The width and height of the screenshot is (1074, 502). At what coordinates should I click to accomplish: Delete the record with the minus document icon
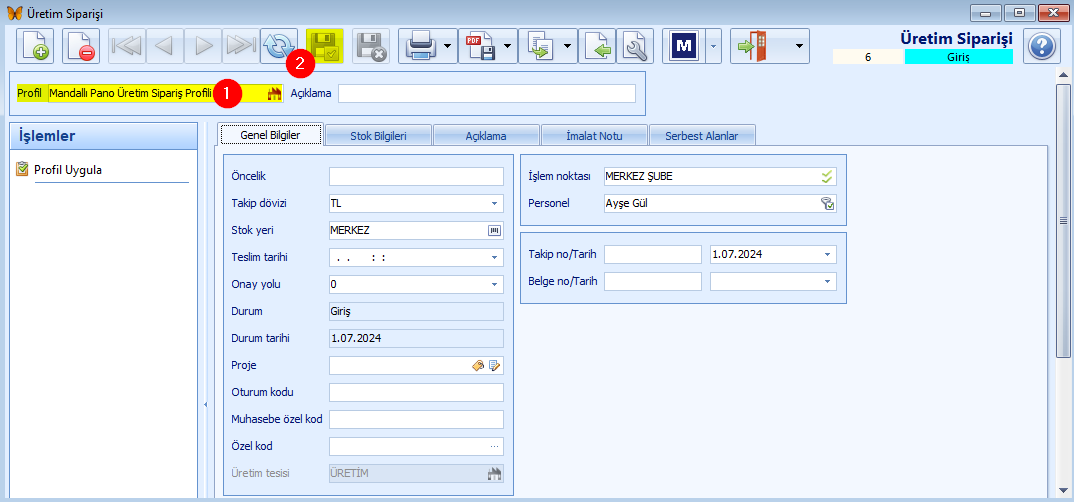click(81, 47)
